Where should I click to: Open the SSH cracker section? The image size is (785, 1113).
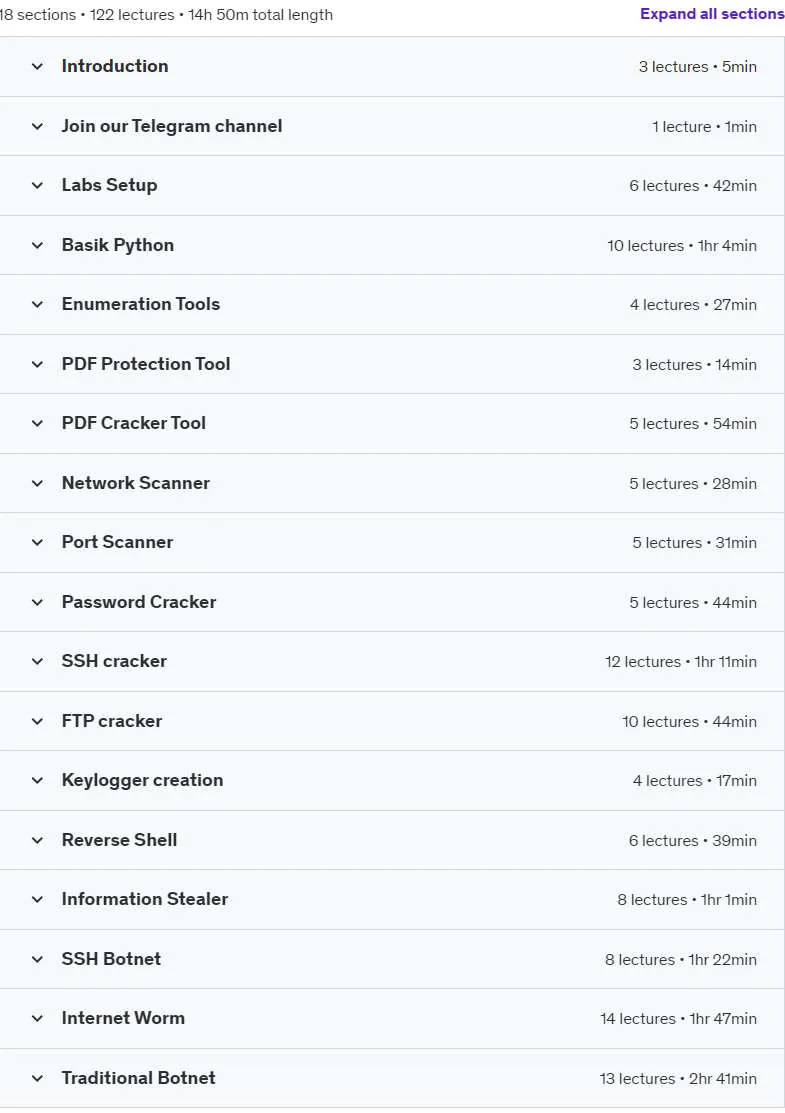[392, 662]
